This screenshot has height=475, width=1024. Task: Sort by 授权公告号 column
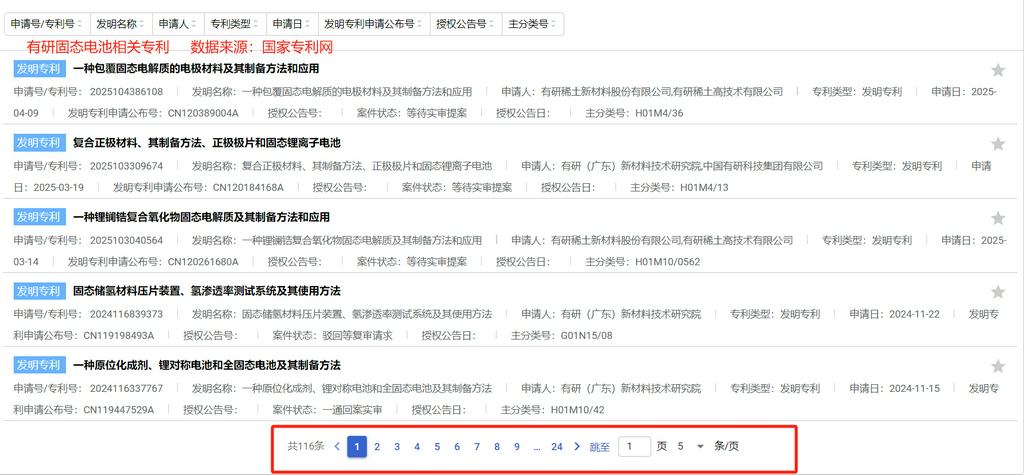(x=466, y=24)
